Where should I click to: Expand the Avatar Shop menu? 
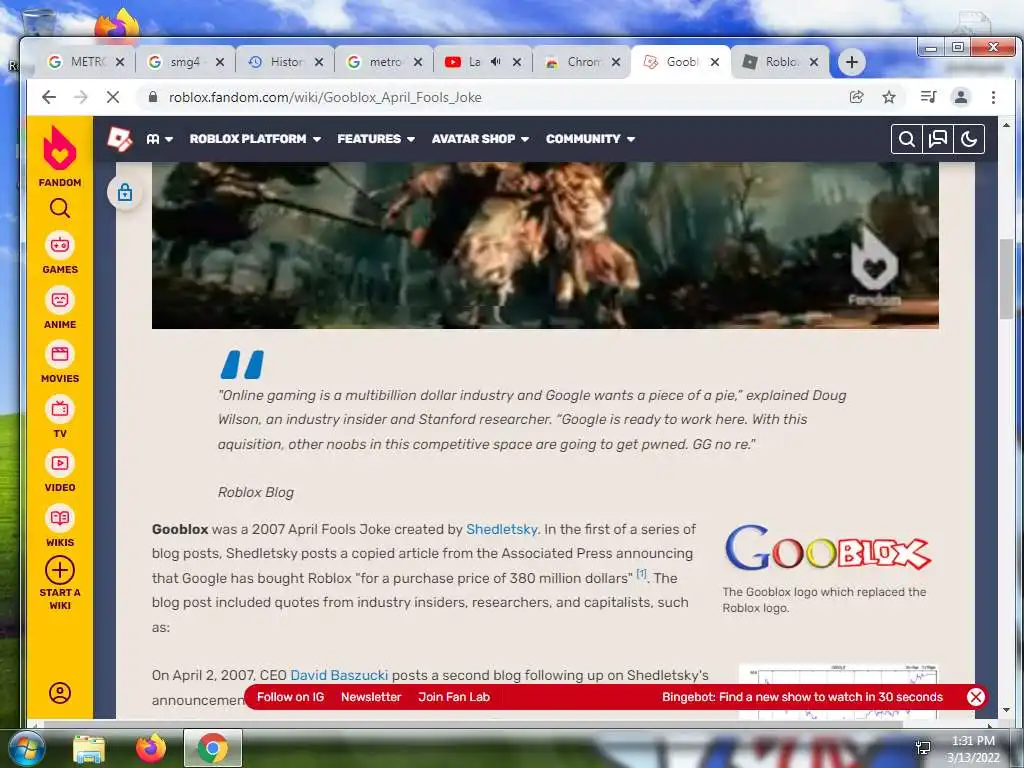click(480, 139)
